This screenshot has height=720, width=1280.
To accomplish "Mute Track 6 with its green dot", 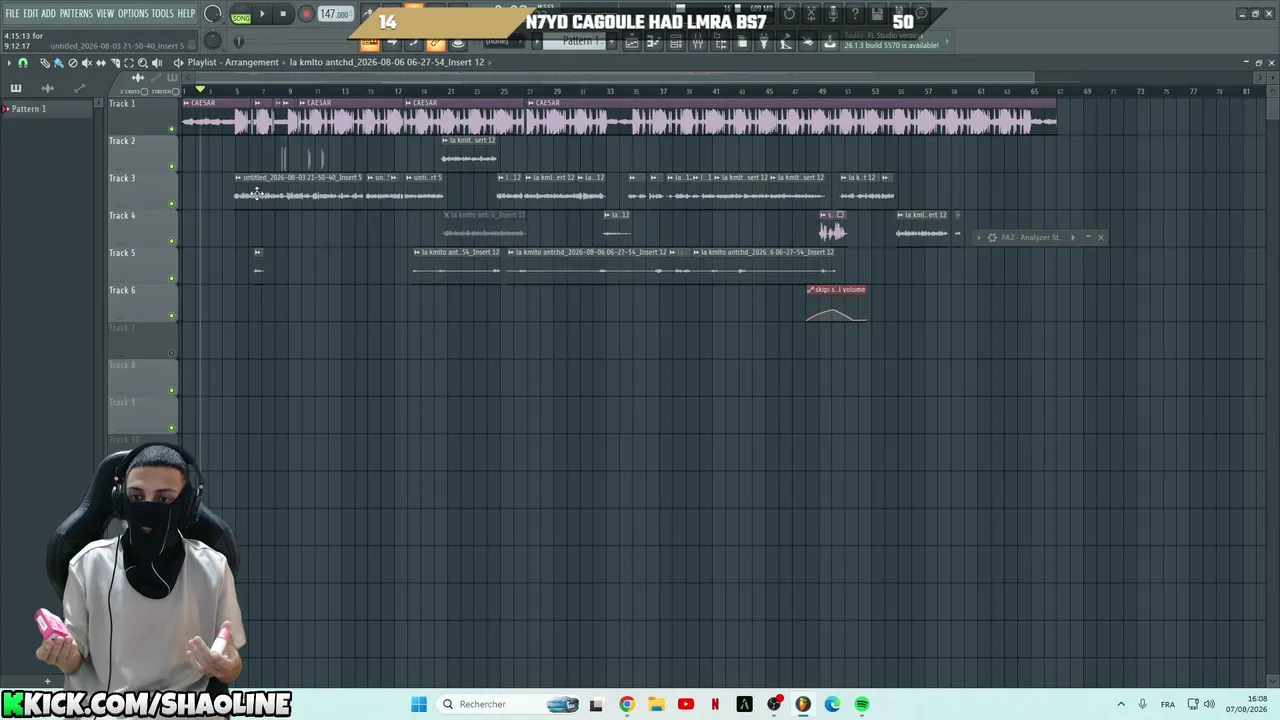I will [172, 316].
